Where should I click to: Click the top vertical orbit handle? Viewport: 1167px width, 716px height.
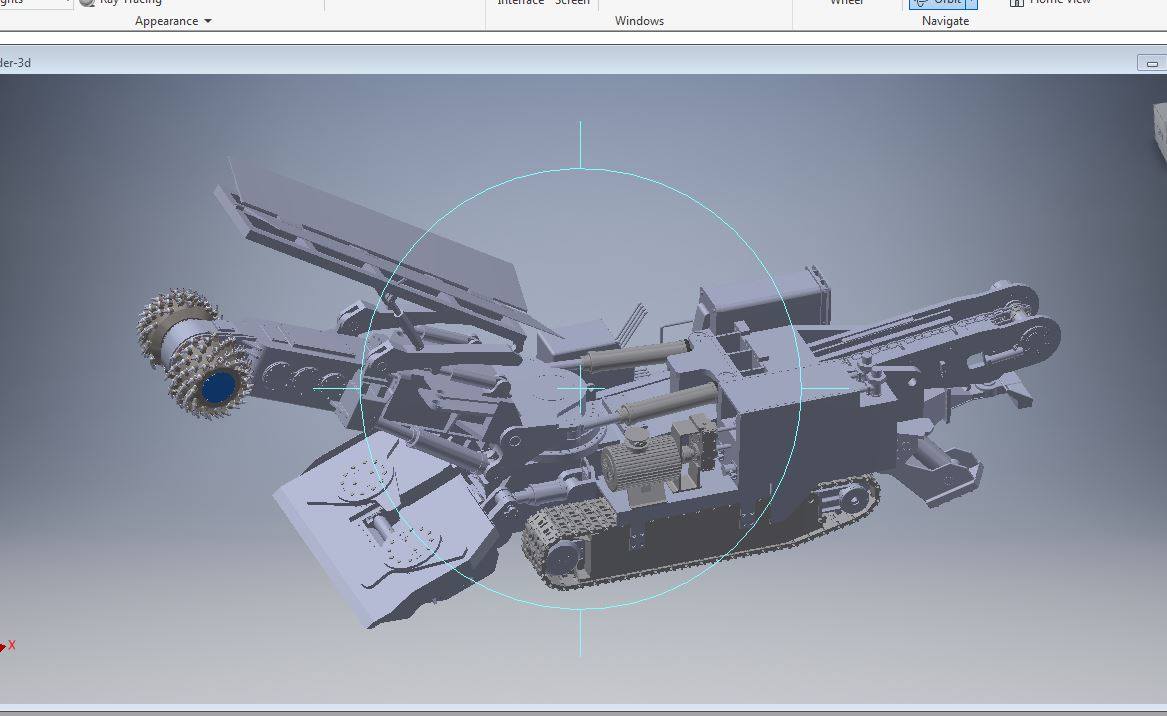[581, 145]
